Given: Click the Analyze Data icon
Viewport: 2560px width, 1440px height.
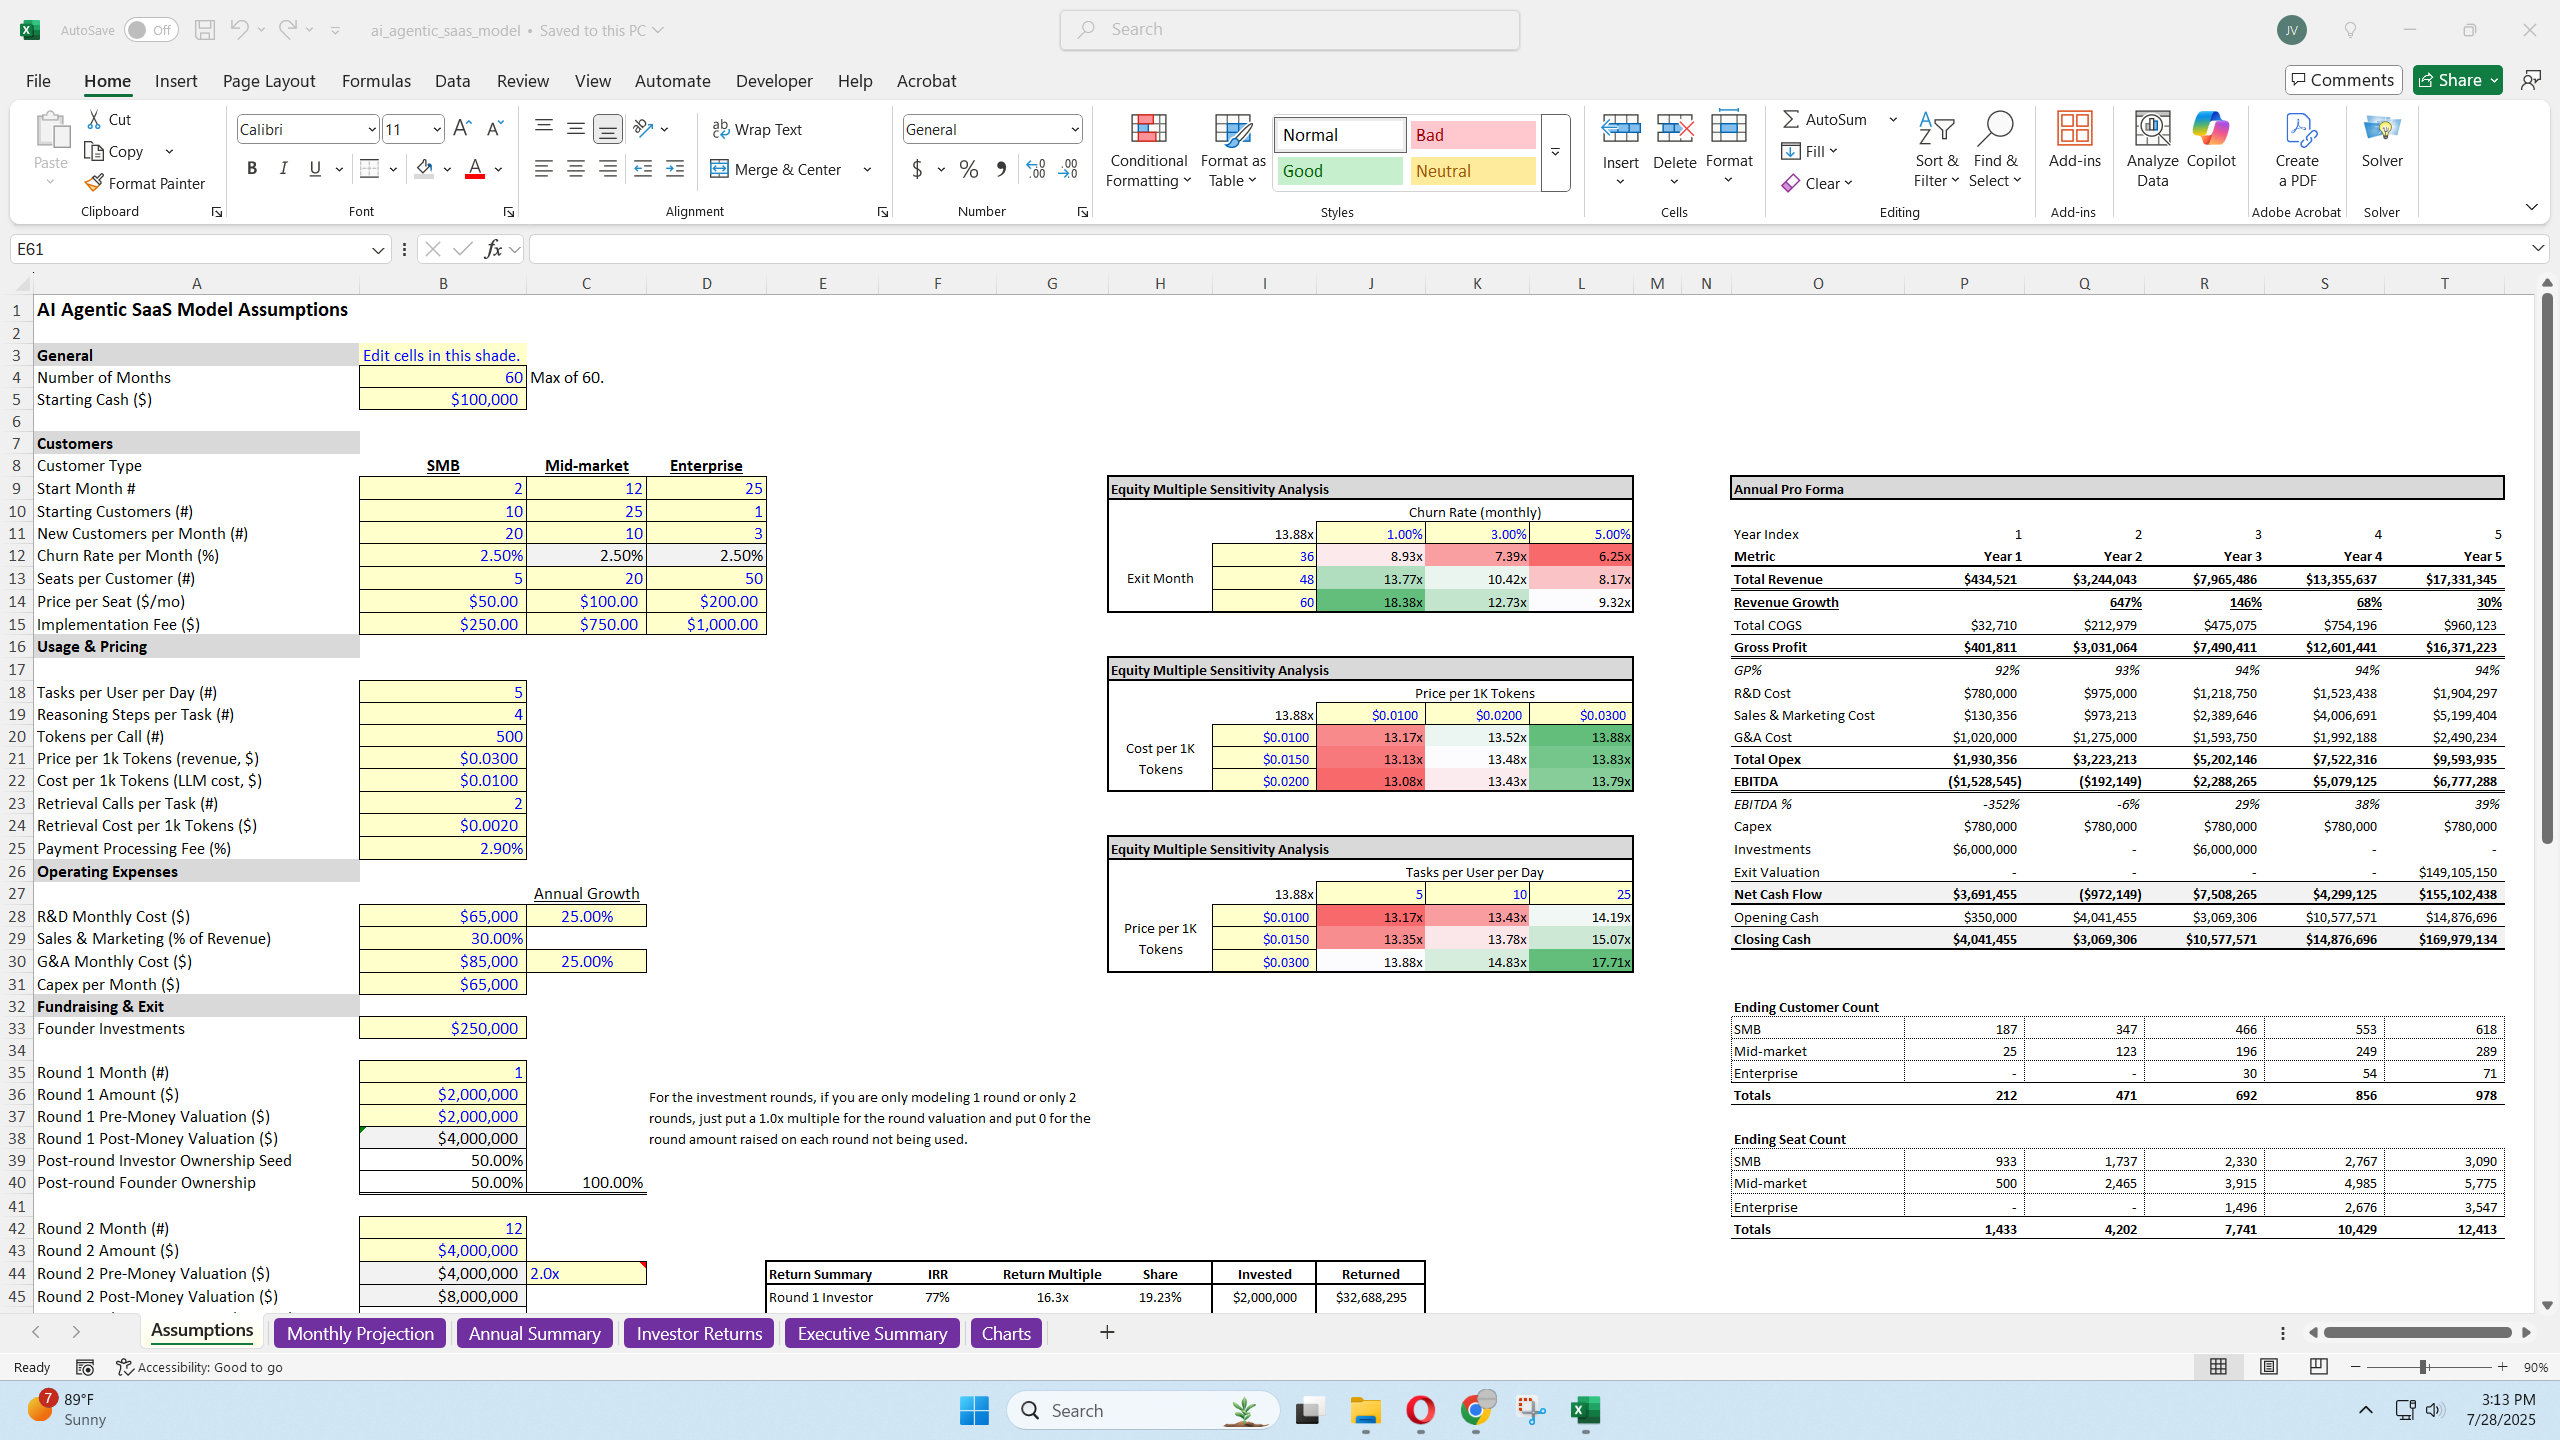Looking at the screenshot, I should [2152, 130].
